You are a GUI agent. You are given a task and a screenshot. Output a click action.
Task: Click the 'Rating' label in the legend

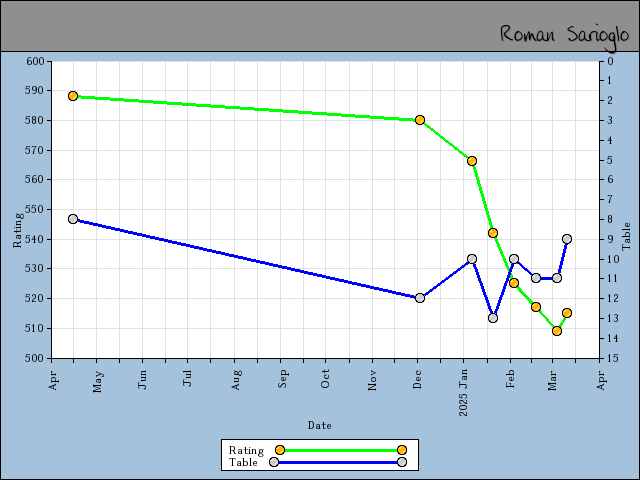(246, 450)
